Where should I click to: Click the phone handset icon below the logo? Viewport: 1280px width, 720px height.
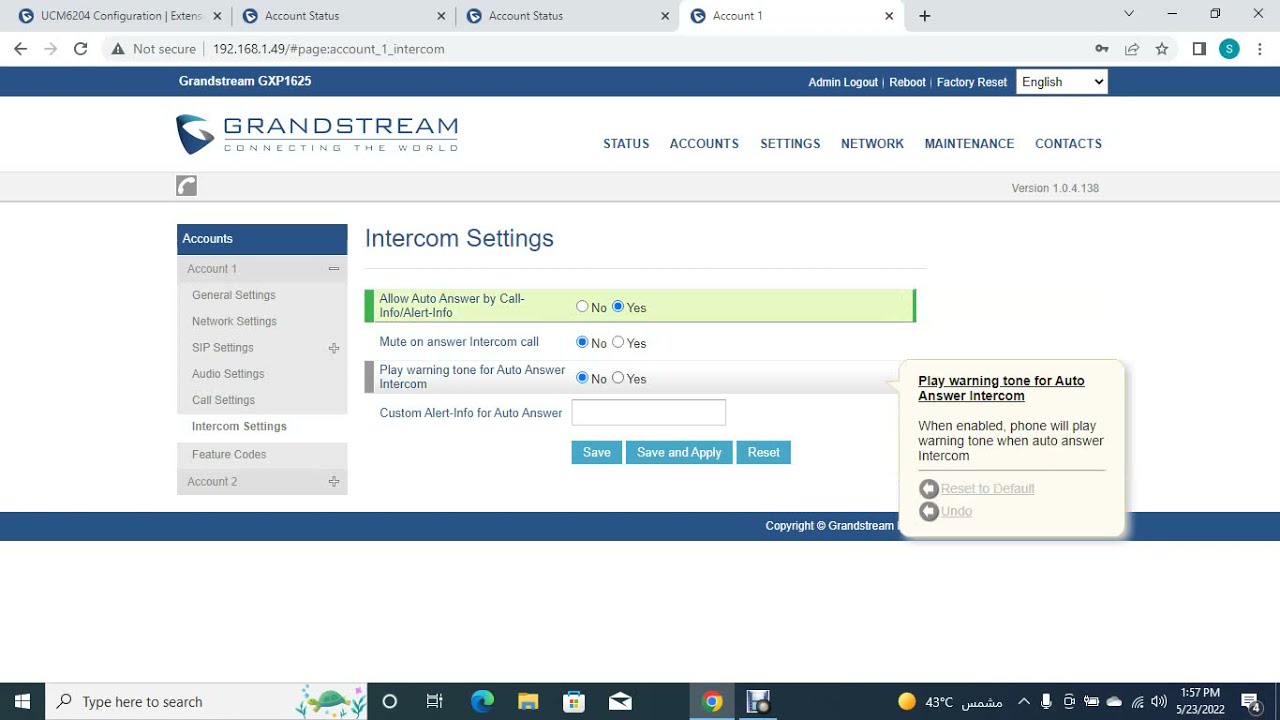(186, 185)
